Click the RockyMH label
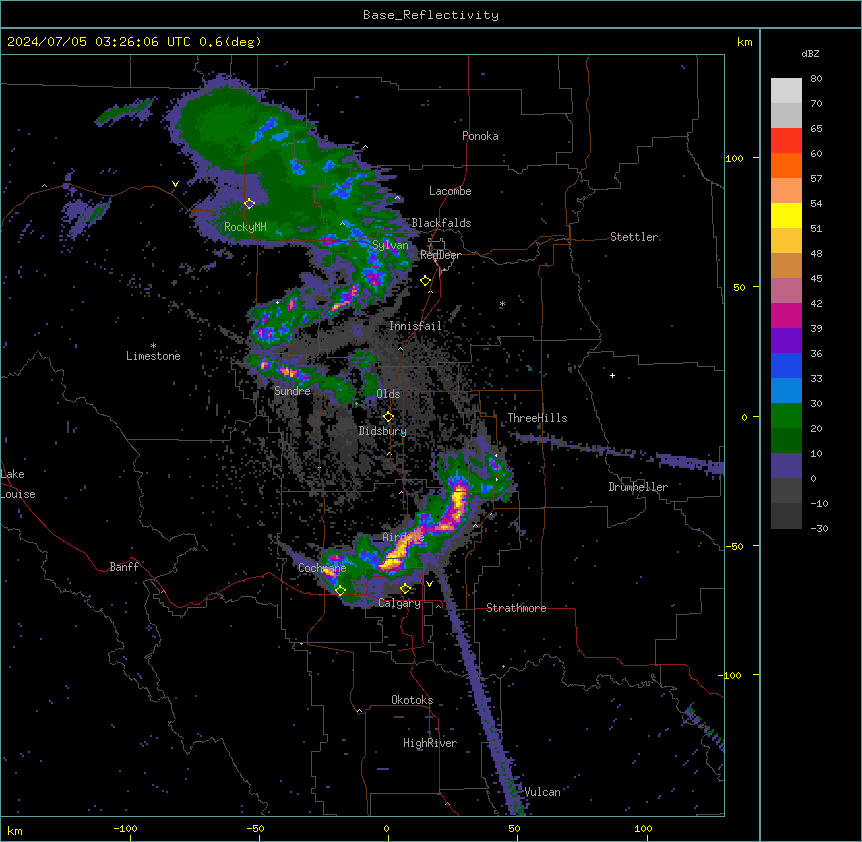This screenshot has height=842, width=862. [245, 226]
